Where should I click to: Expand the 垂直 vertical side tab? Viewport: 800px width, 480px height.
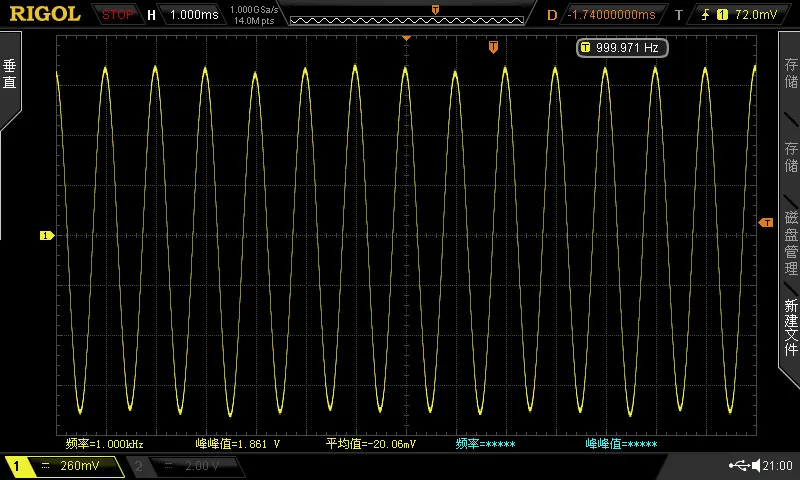click(x=10, y=74)
